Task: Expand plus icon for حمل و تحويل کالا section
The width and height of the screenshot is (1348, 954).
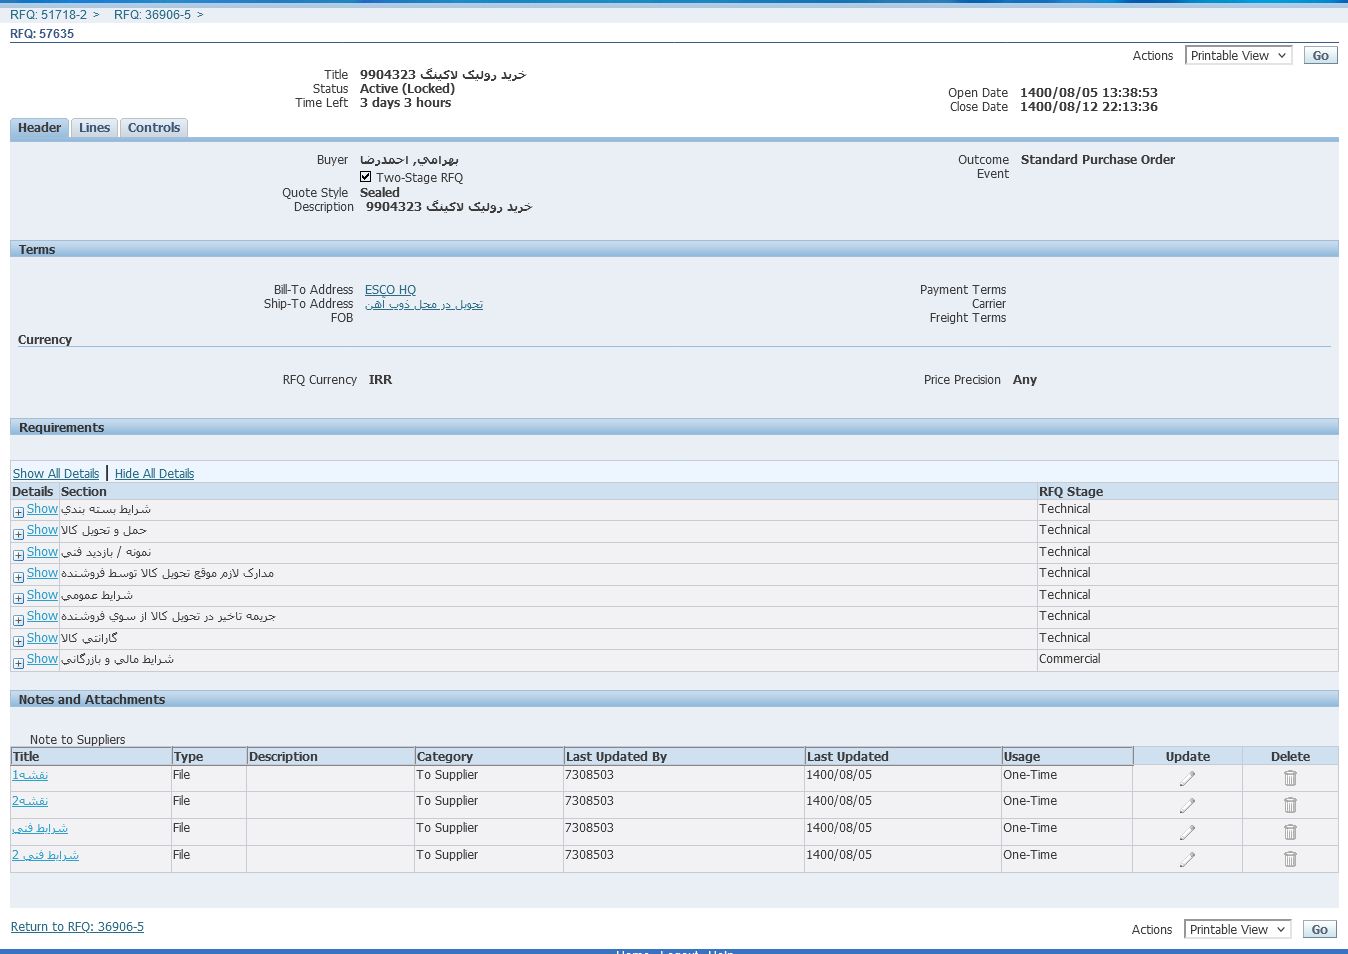Action: pos(18,534)
